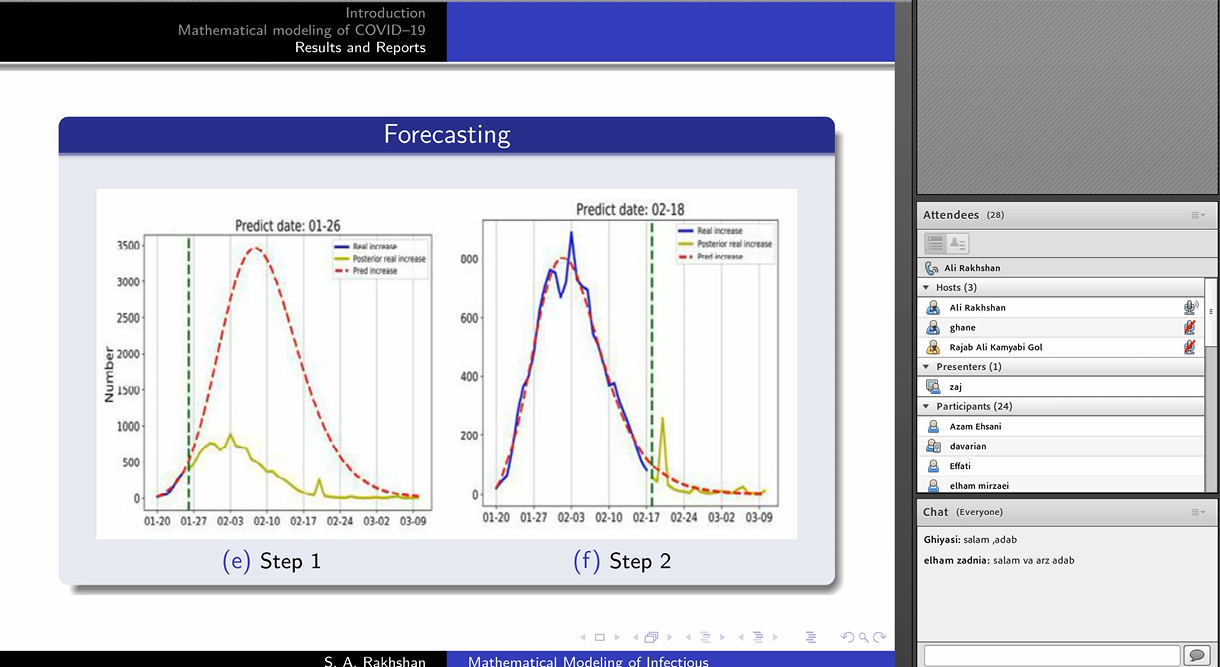Click the Beamer go-back curved arrow

pyautogui.click(x=847, y=637)
